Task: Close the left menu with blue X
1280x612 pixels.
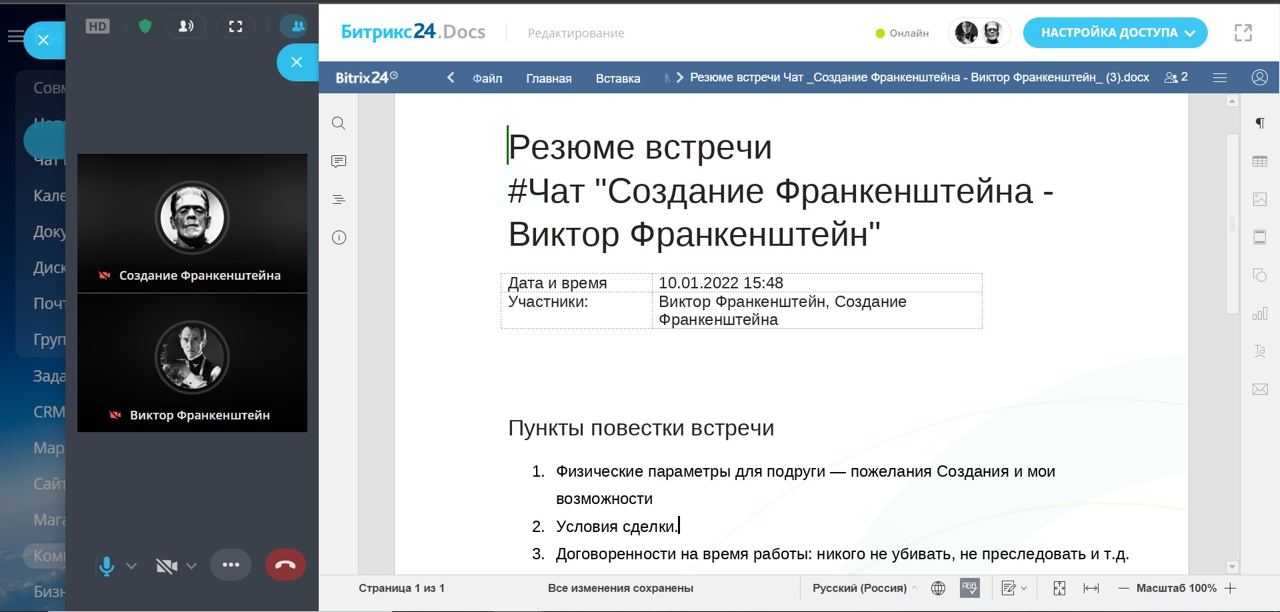Action: pyautogui.click(x=43, y=40)
